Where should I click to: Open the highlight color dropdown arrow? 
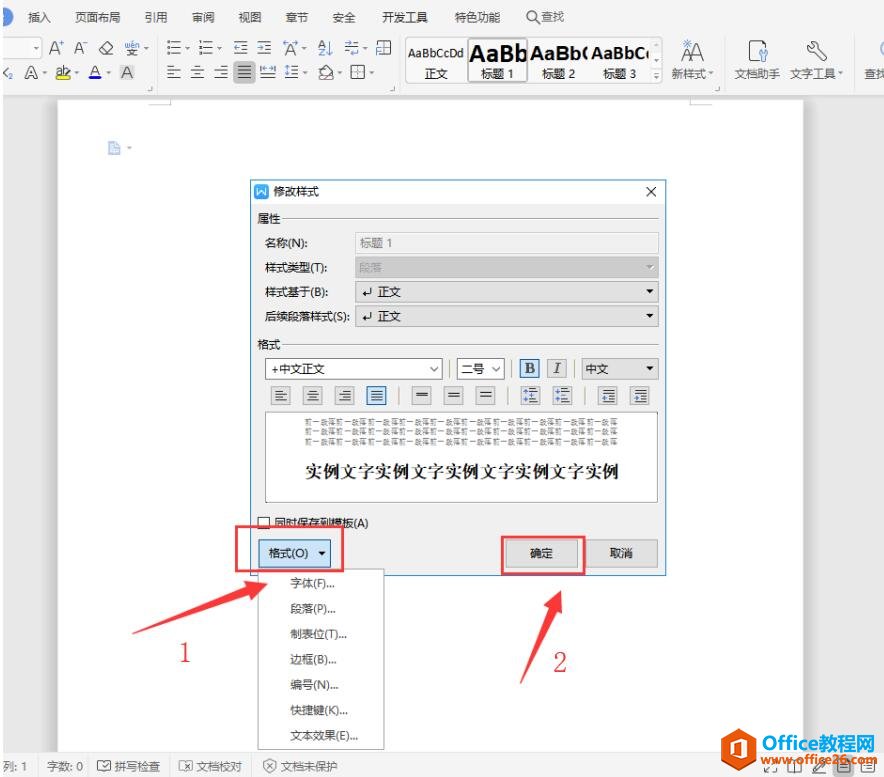[x=76, y=73]
